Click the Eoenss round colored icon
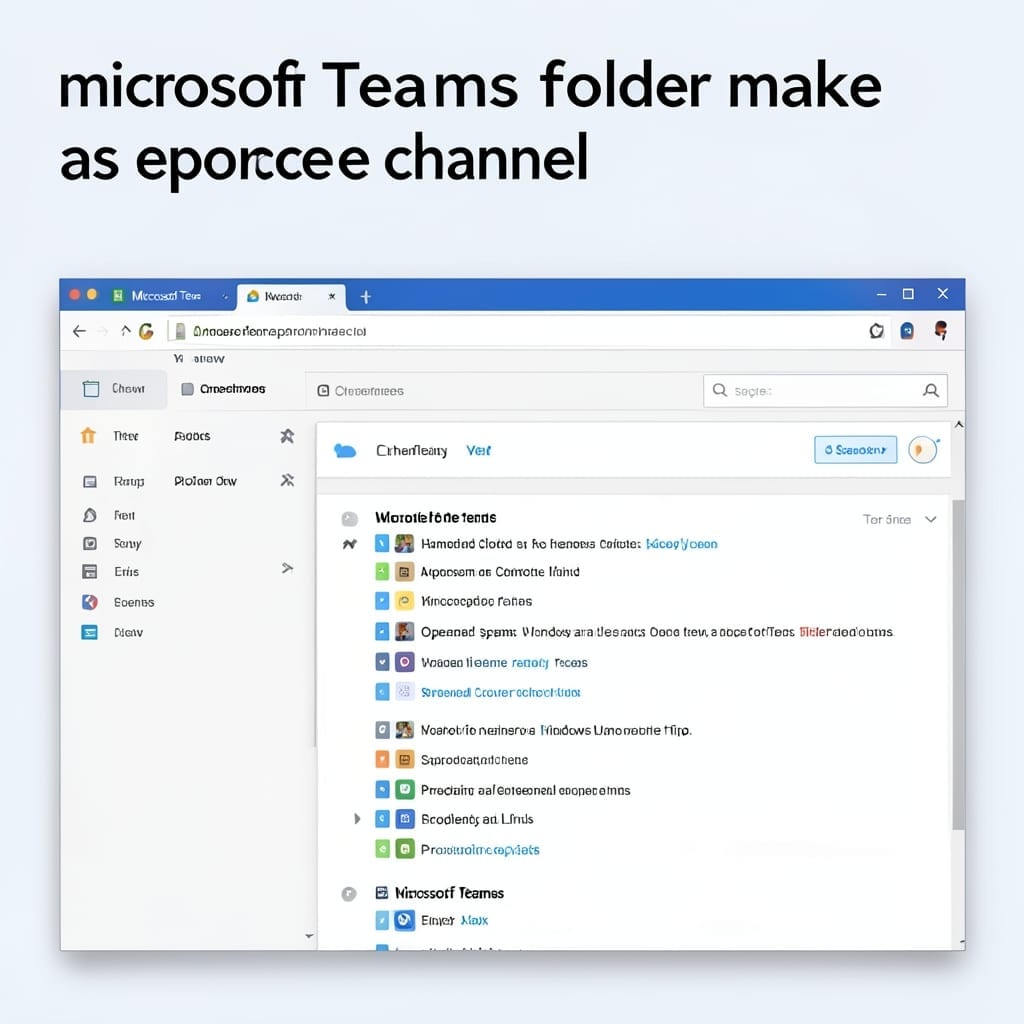Image resolution: width=1024 pixels, height=1024 pixels. 89,602
